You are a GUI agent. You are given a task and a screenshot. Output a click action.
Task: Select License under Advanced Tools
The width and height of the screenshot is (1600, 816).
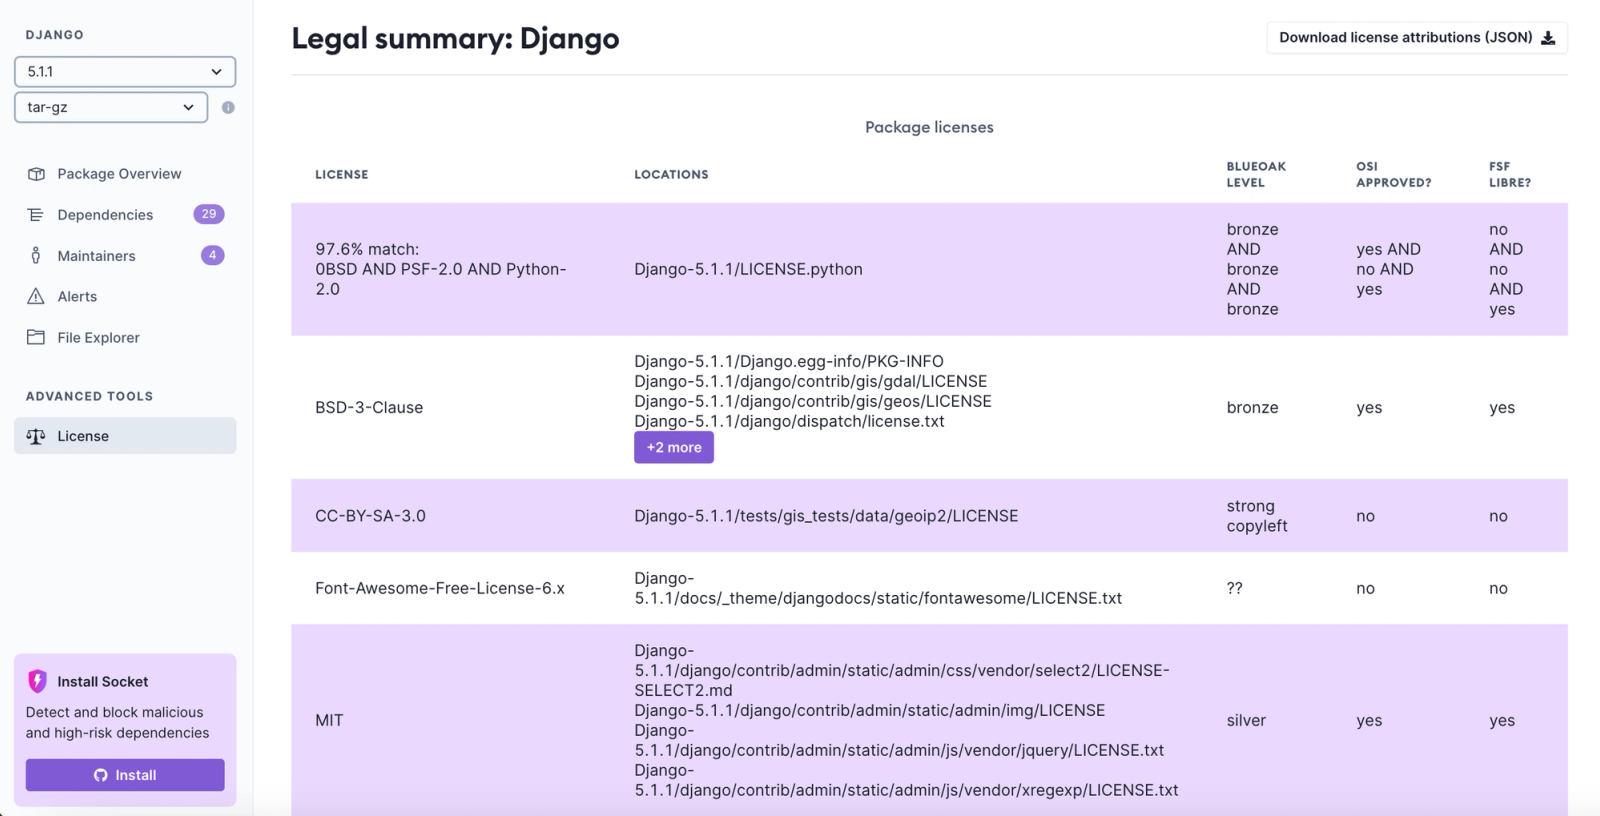tap(125, 436)
